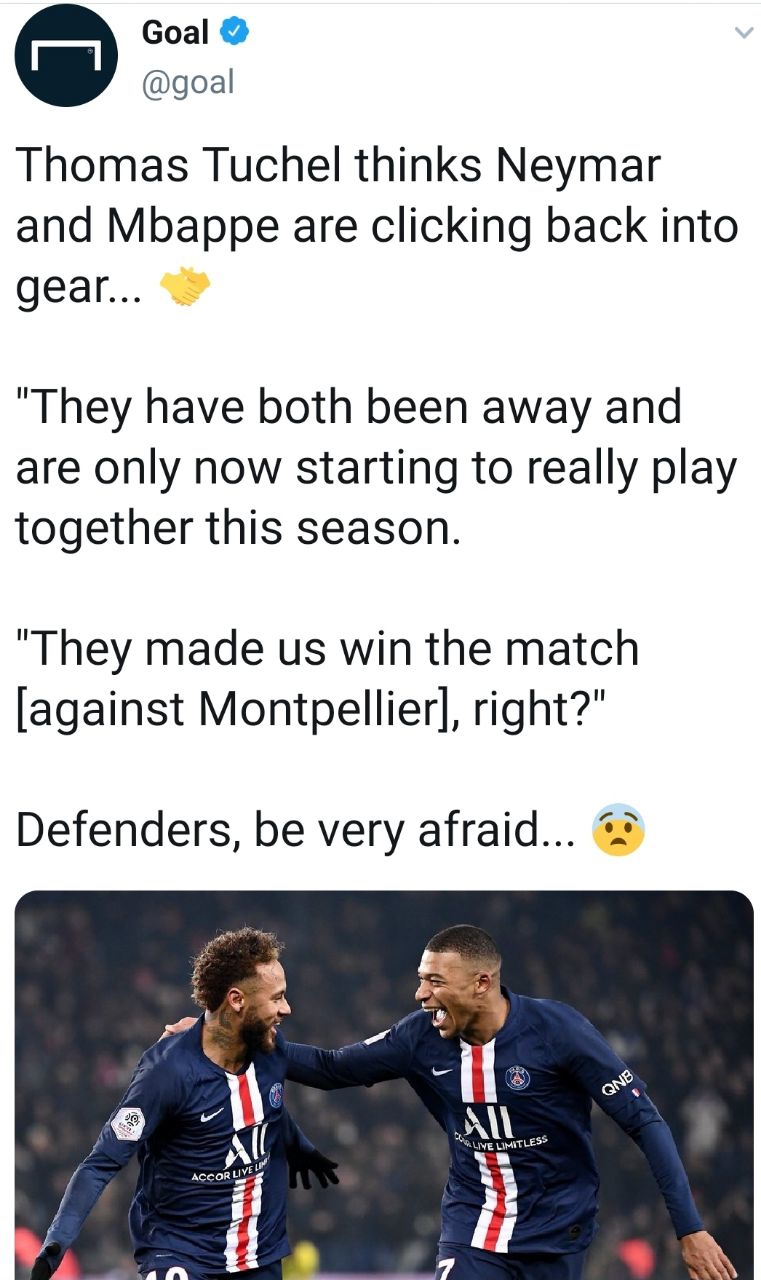Click the fearful face emoji
Image resolution: width=761 pixels, height=1280 pixels.
click(x=619, y=832)
